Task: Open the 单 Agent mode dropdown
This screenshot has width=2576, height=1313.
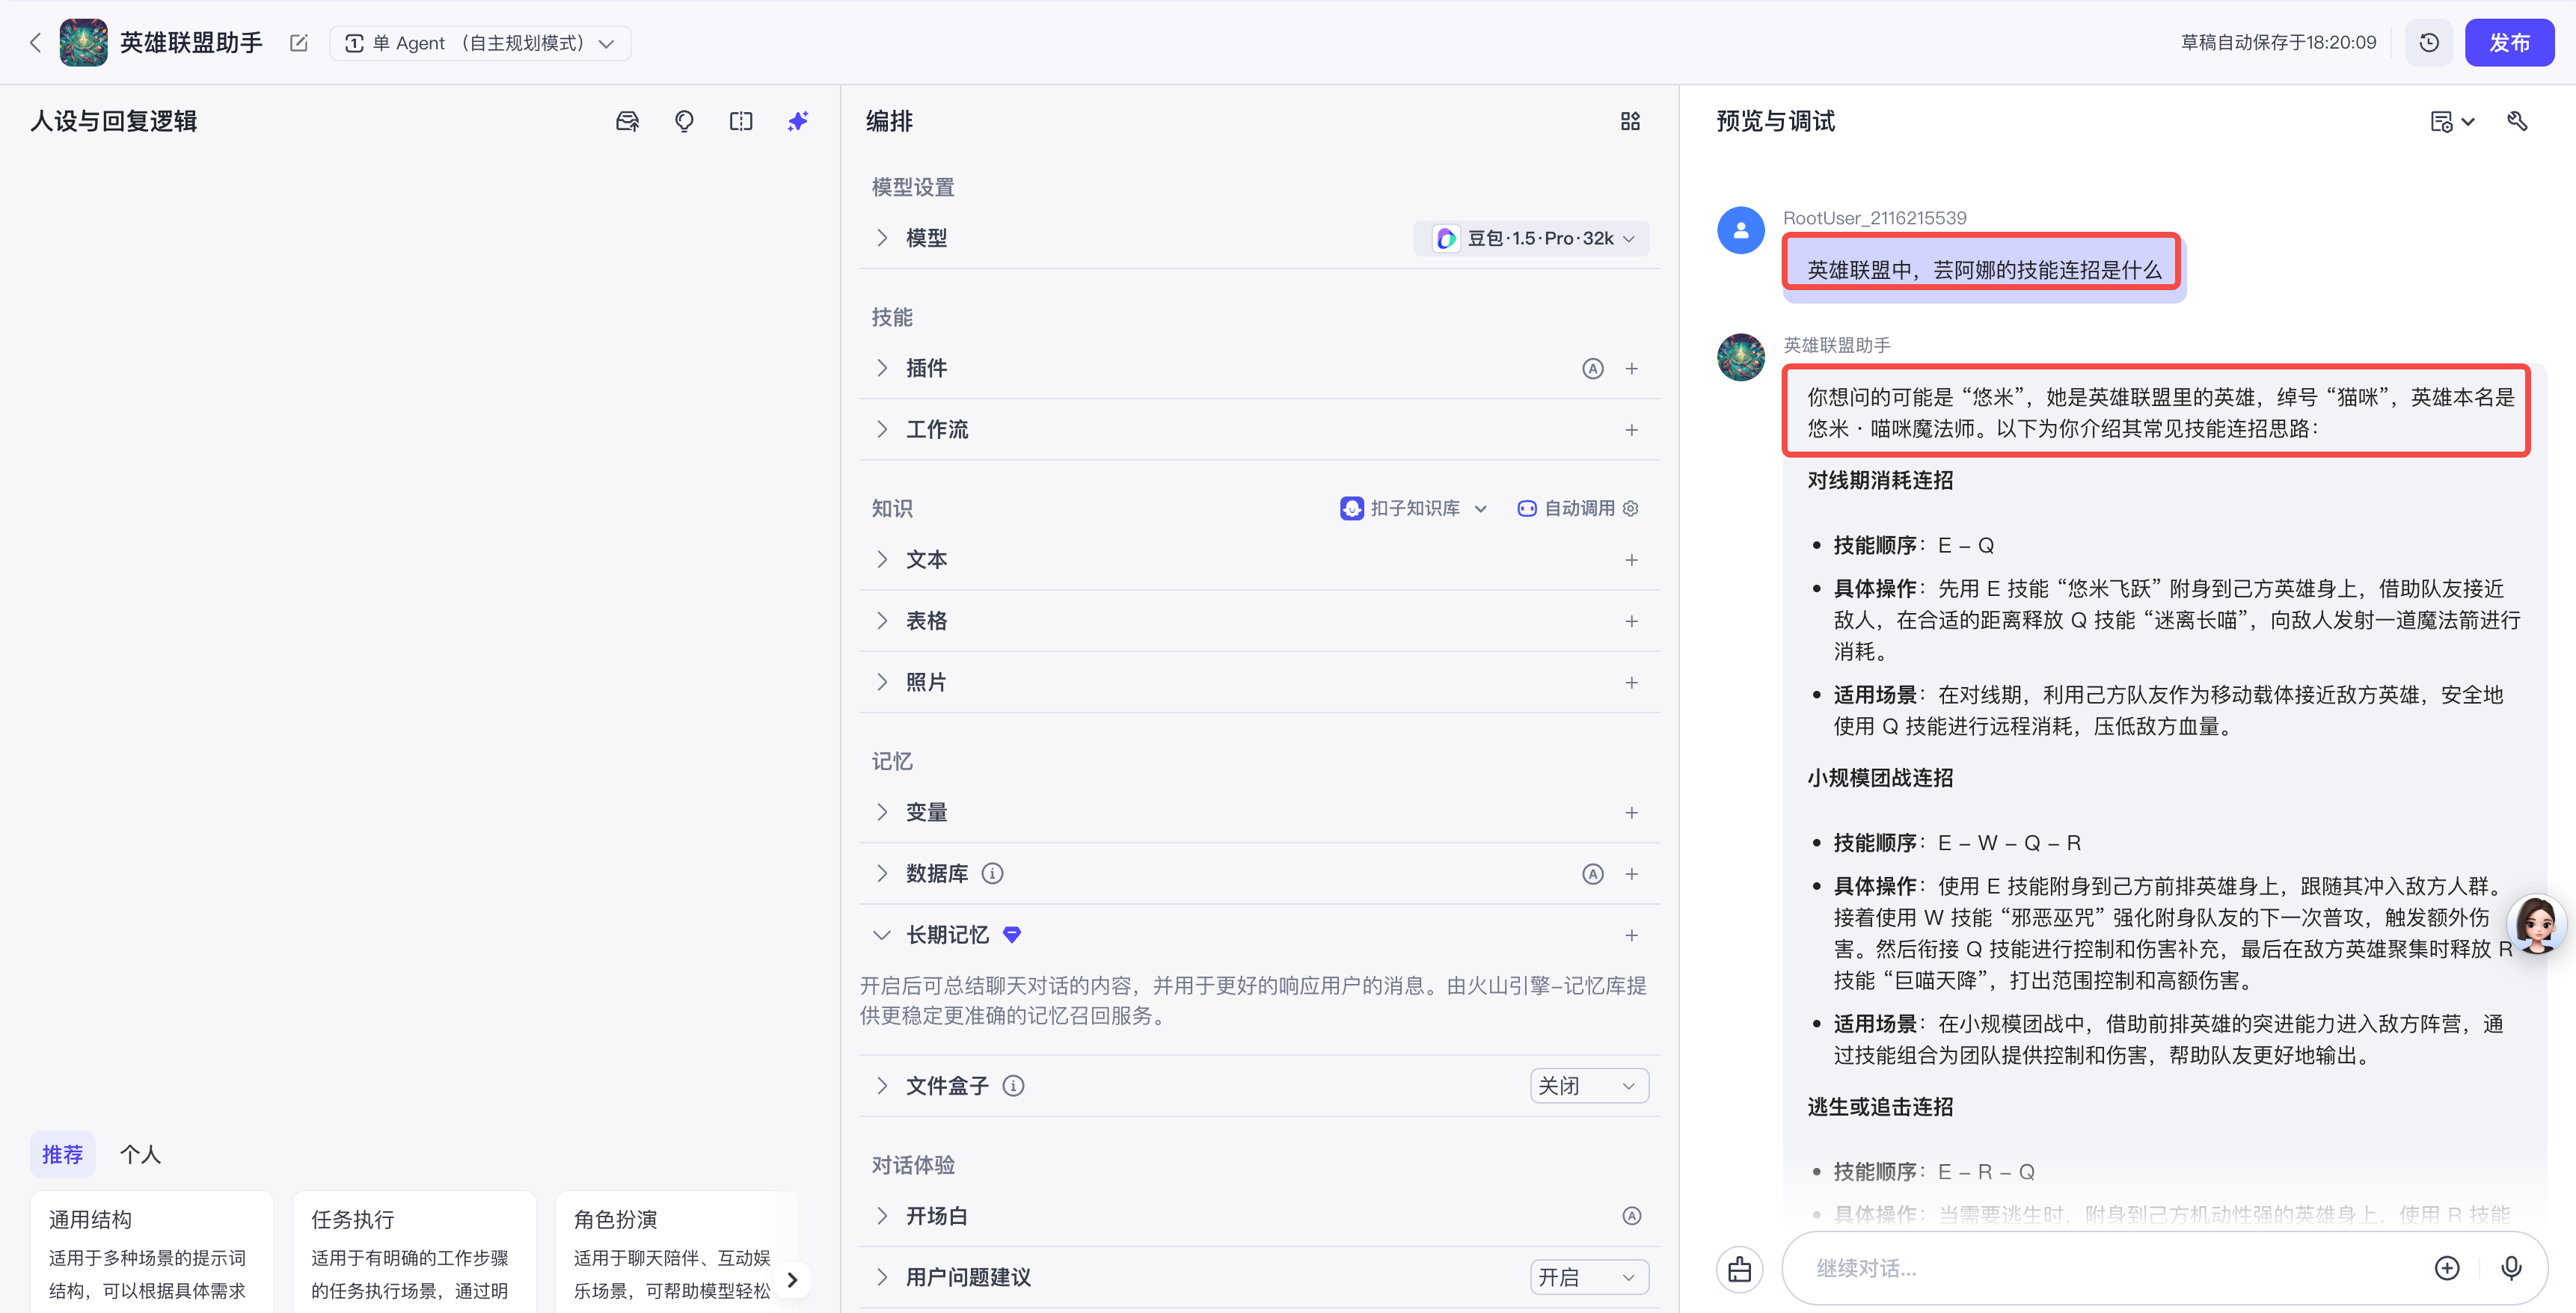Action: tap(480, 43)
